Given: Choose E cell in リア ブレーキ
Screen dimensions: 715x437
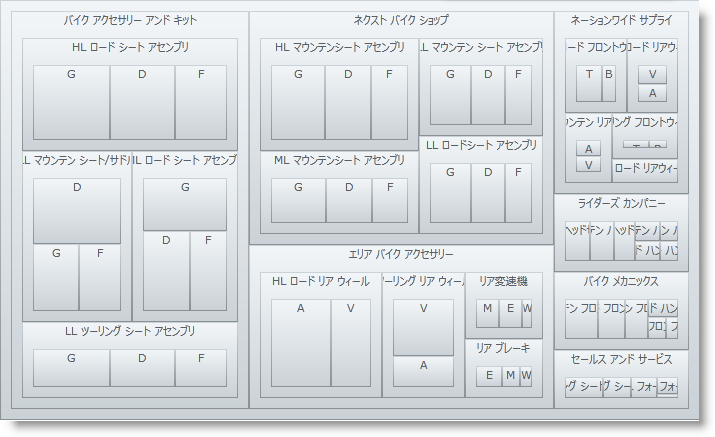Looking at the screenshot, I should click(x=489, y=376).
